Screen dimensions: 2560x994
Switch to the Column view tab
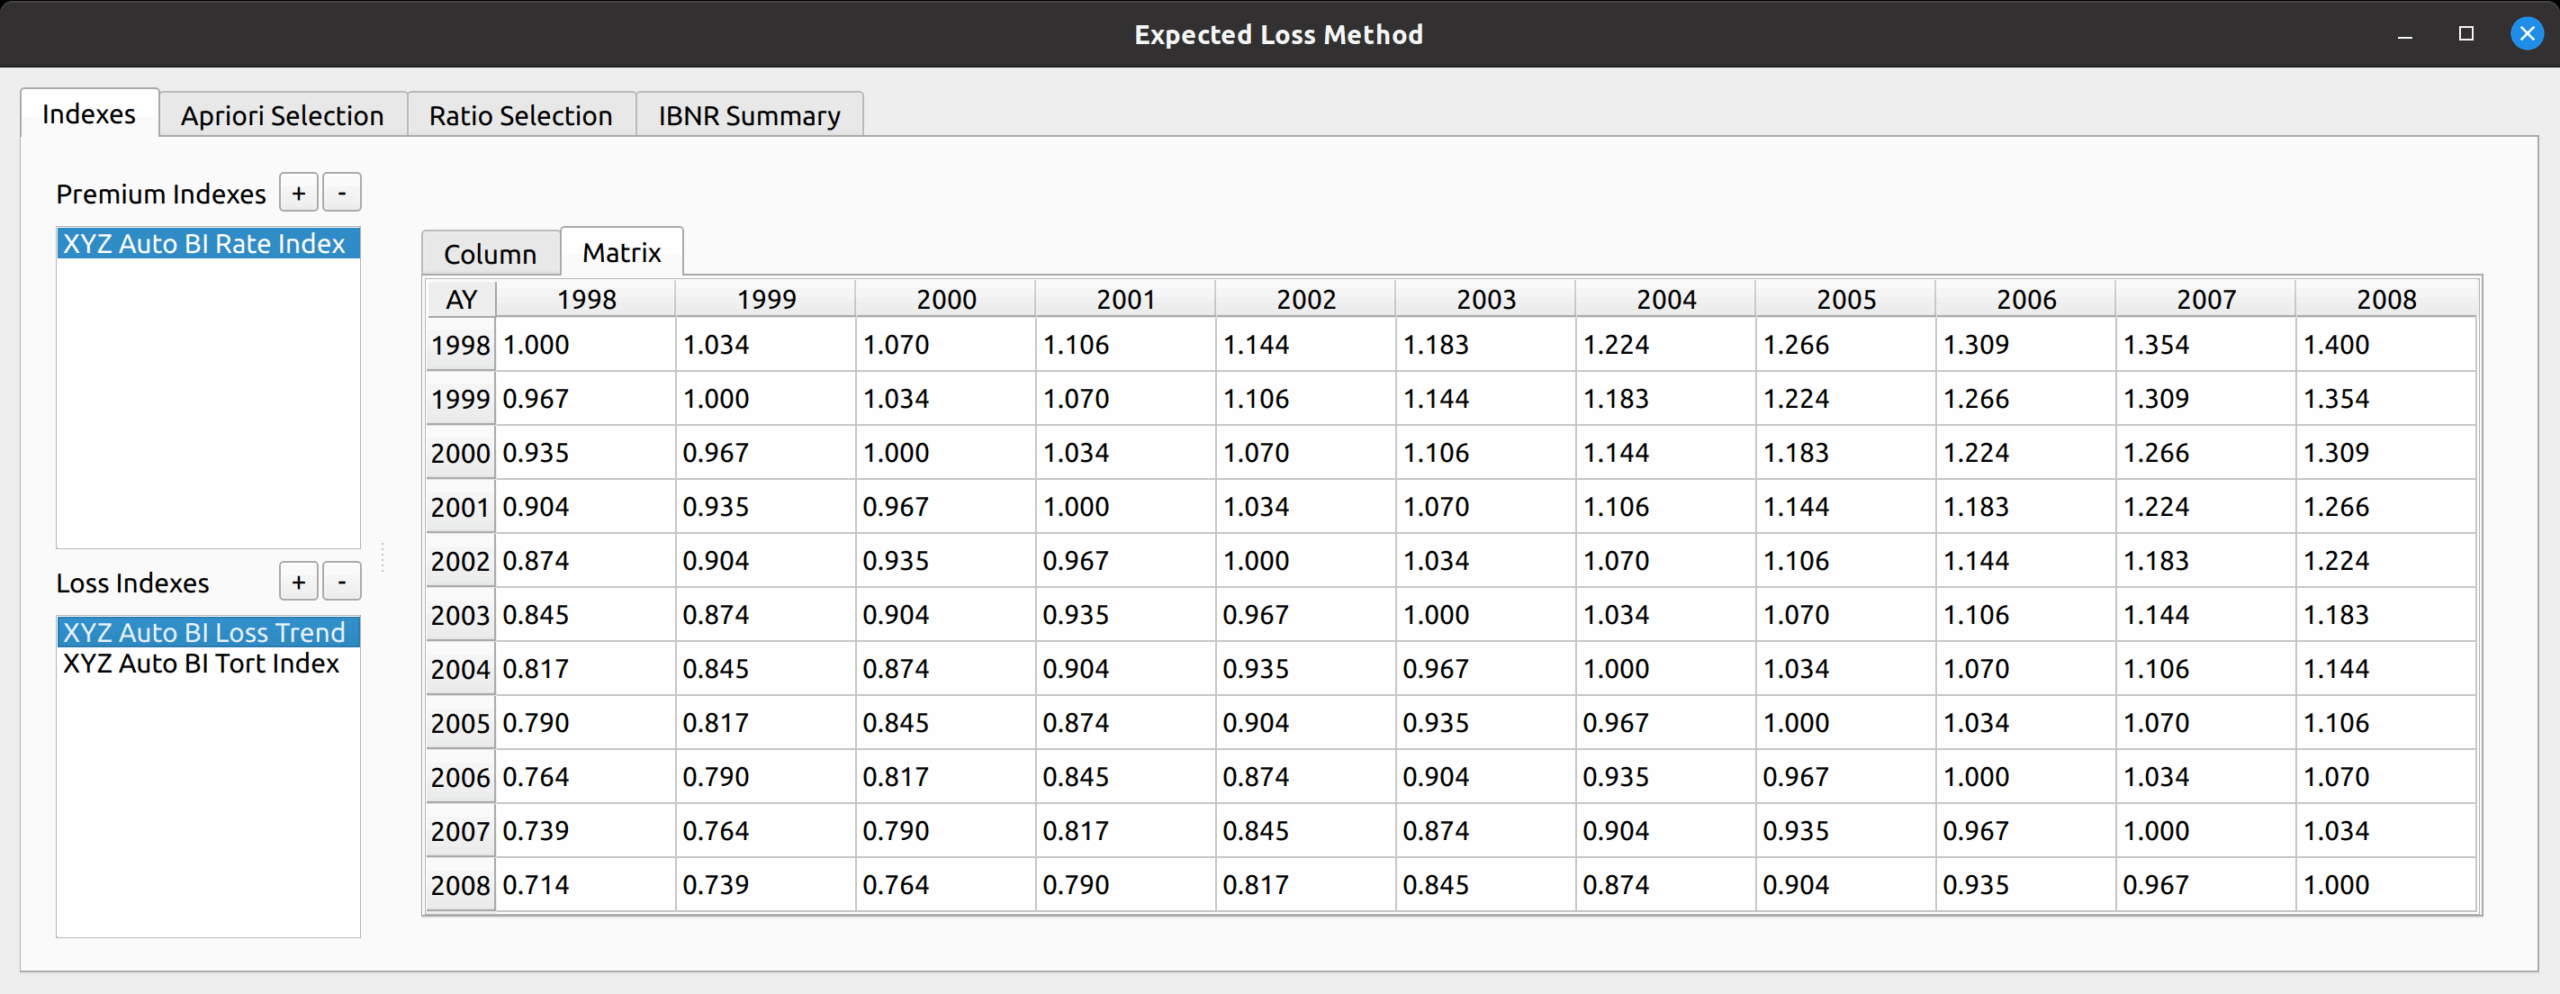(x=490, y=254)
